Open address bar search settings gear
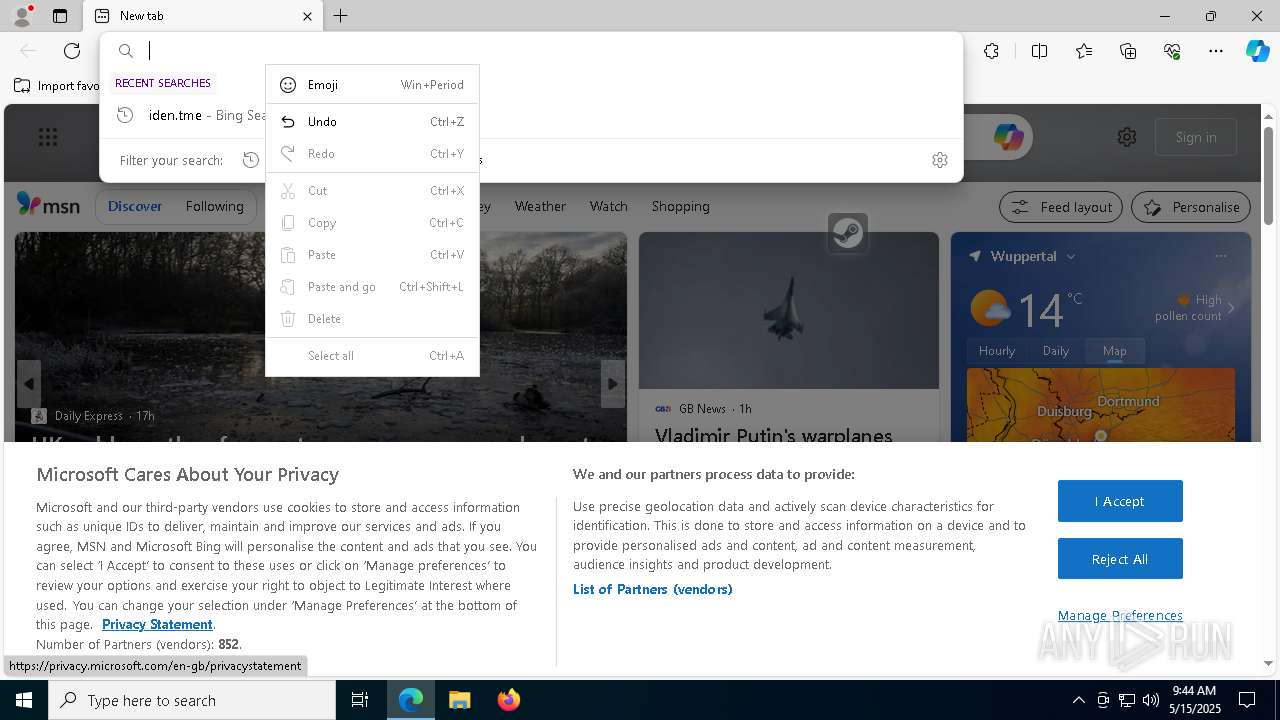The width and height of the screenshot is (1280, 720). click(939, 160)
